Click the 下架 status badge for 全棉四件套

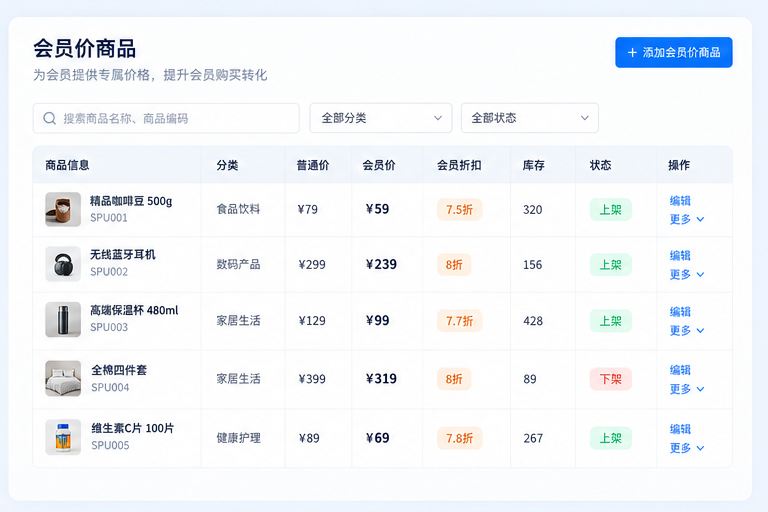point(610,379)
